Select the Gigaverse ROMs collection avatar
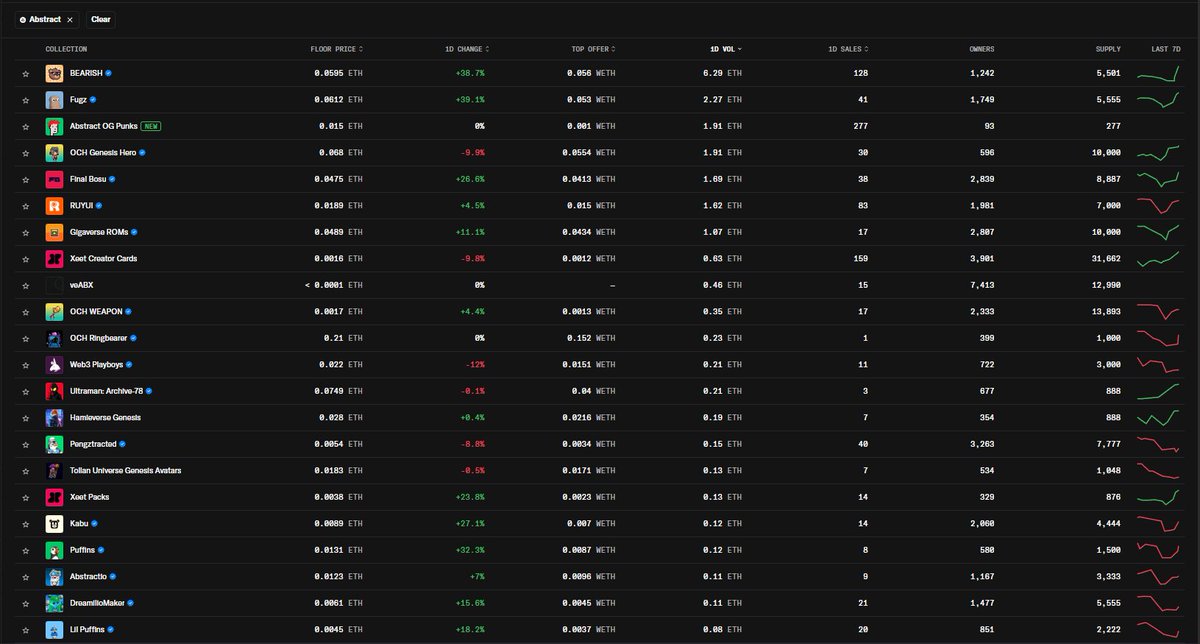1200x644 pixels. pyautogui.click(x=53, y=232)
